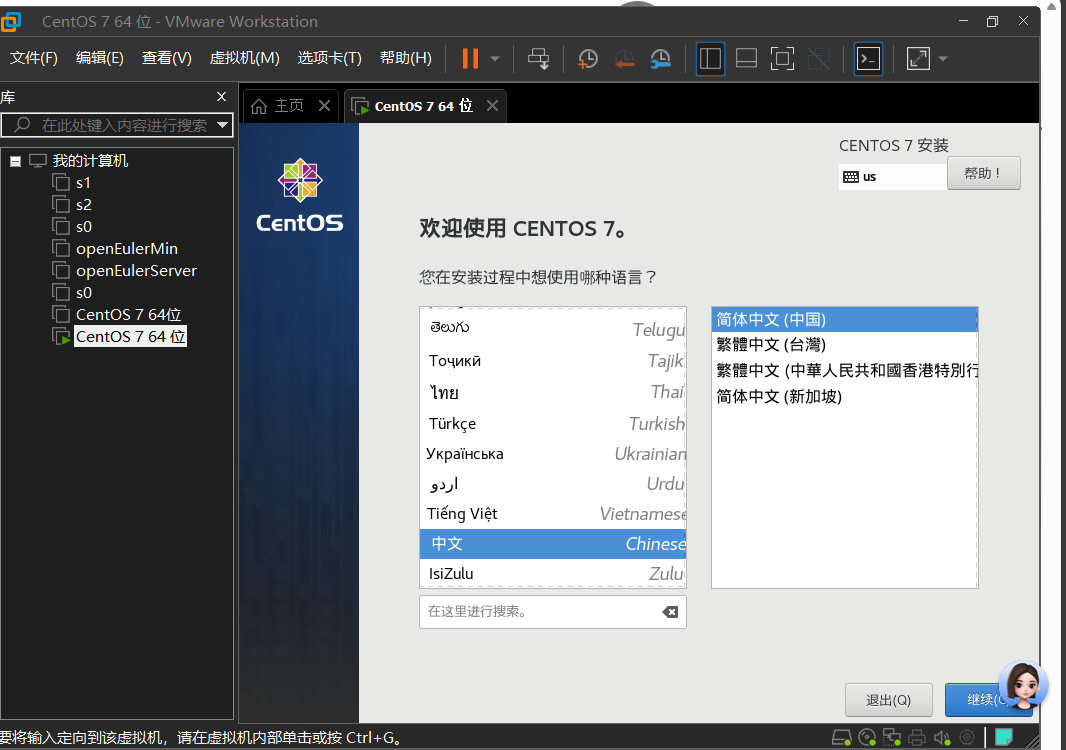
Task: Revert the virtual machine to its snapshot
Action: [624, 58]
